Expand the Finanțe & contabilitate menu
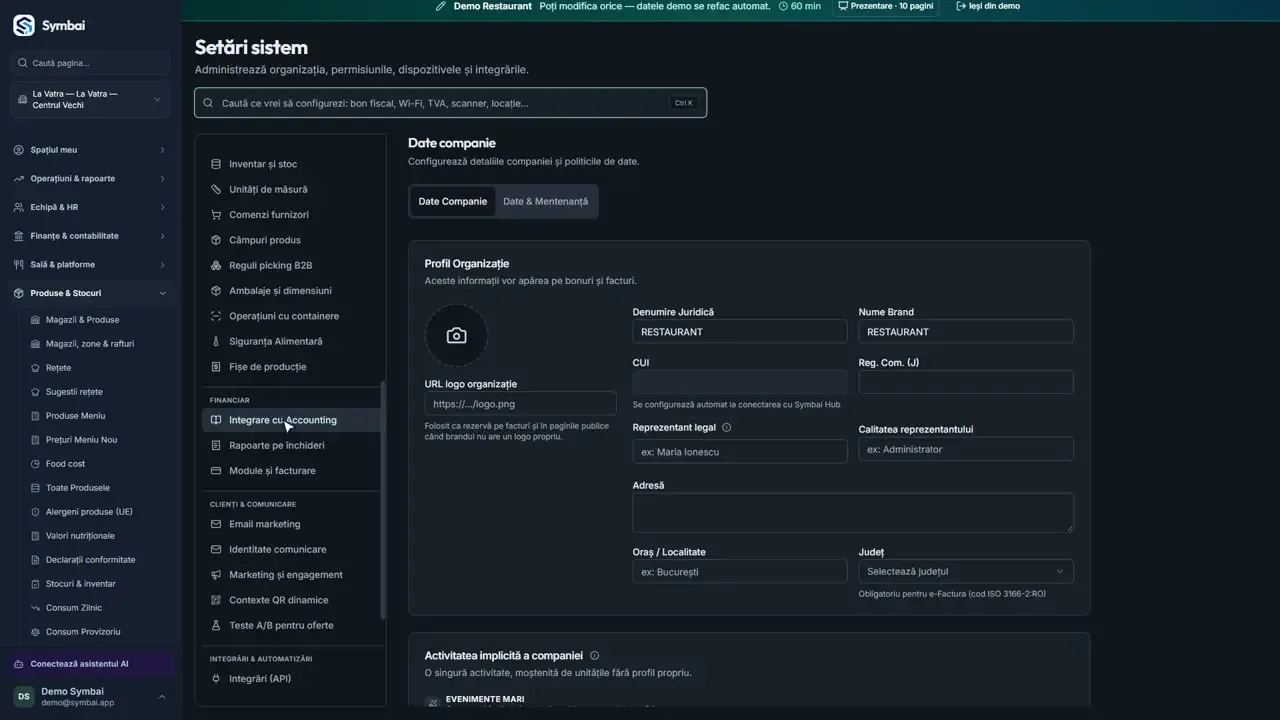The image size is (1280, 720). click(90, 236)
